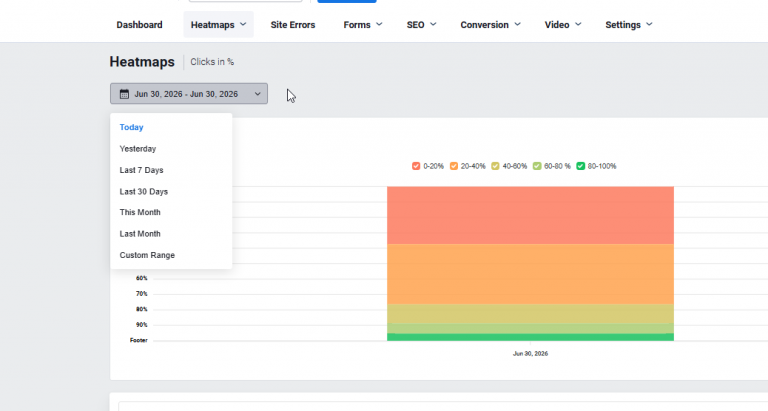Select Yesterday from the date range list
This screenshot has width=768, height=411.
pos(138,149)
